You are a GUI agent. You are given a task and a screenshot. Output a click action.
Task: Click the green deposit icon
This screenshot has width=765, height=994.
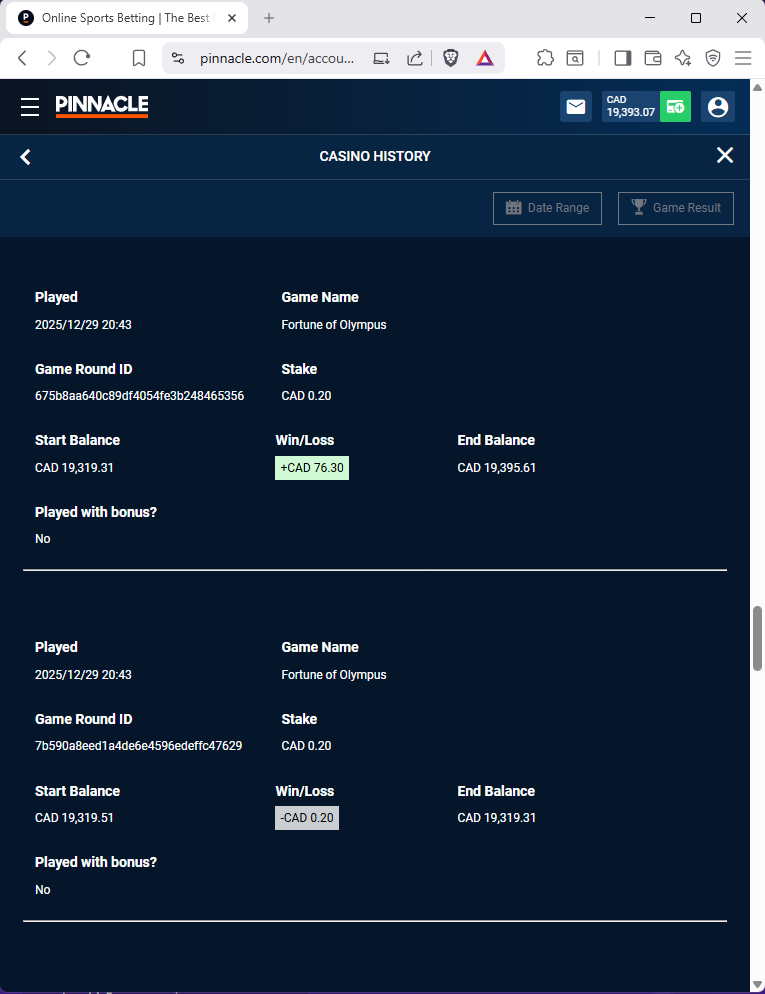(x=675, y=106)
